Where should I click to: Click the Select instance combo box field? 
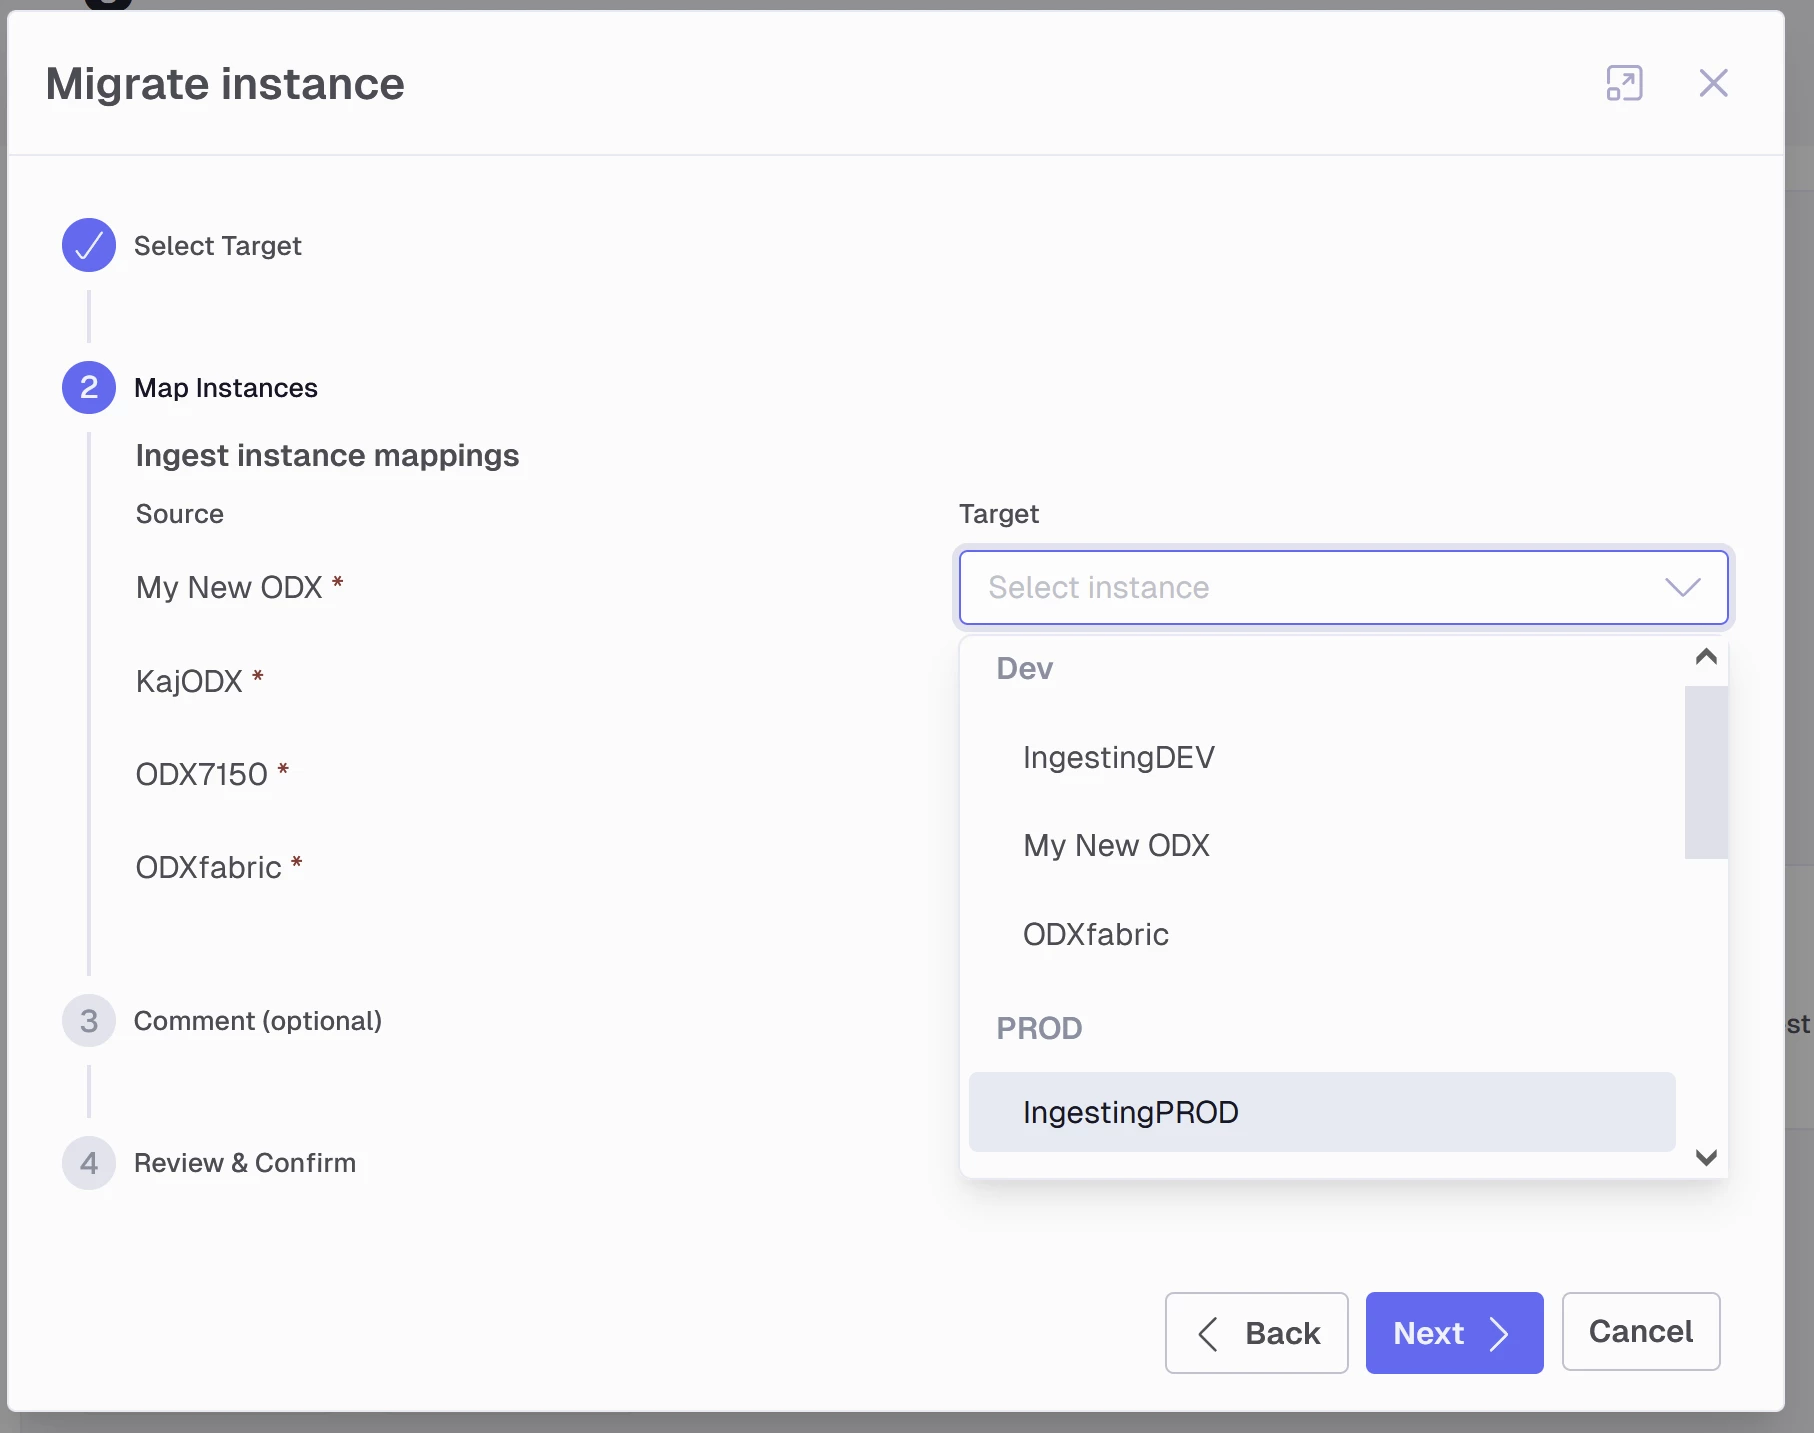click(x=1300, y=587)
